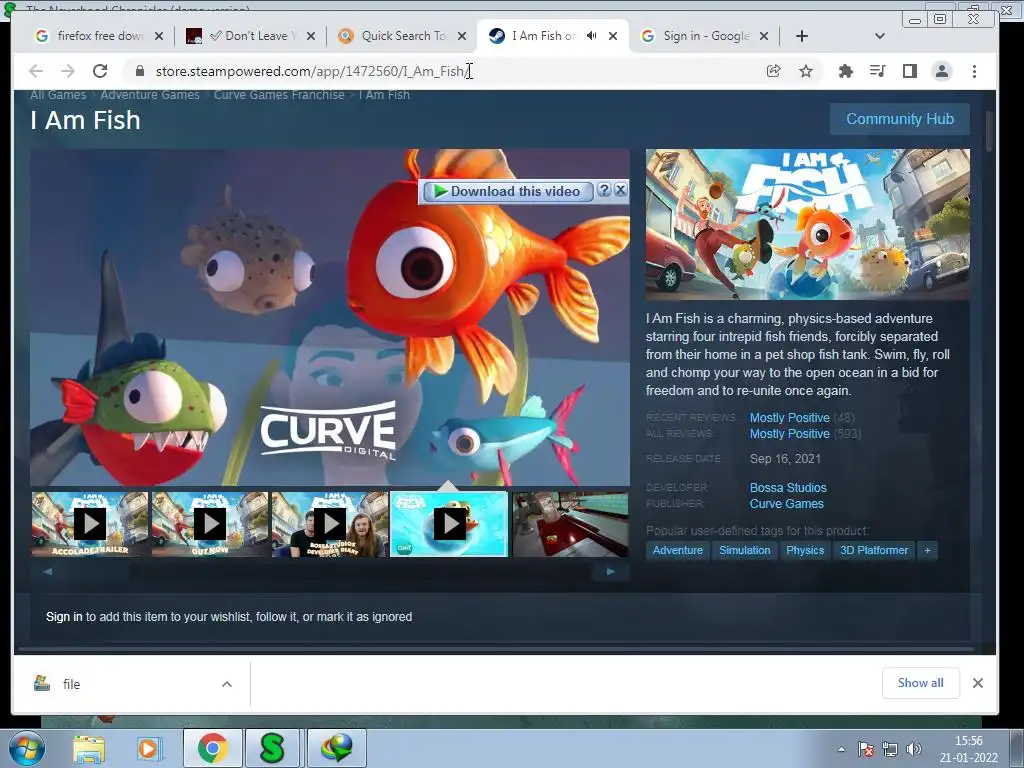The image size is (1024, 768).
Task: Click the padlock site info icon
Action: click(139, 71)
